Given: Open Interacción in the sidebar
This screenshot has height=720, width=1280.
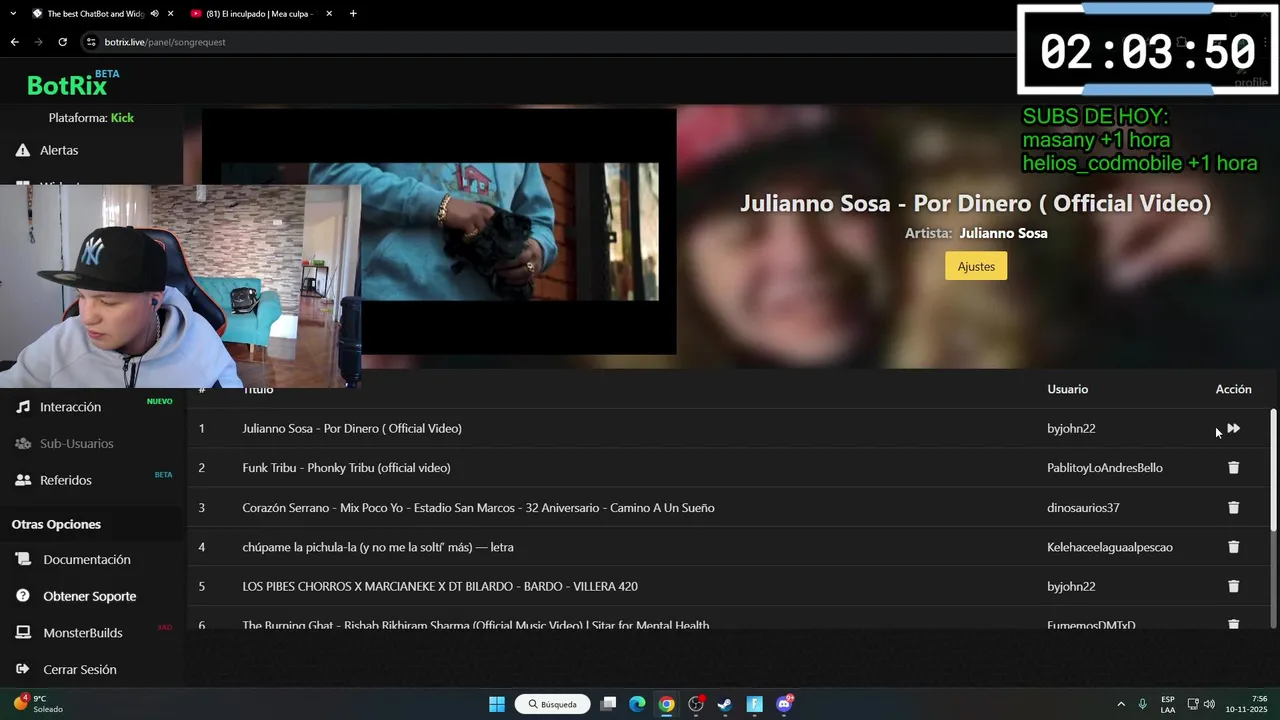Looking at the screenshot, I should point(70,407).
